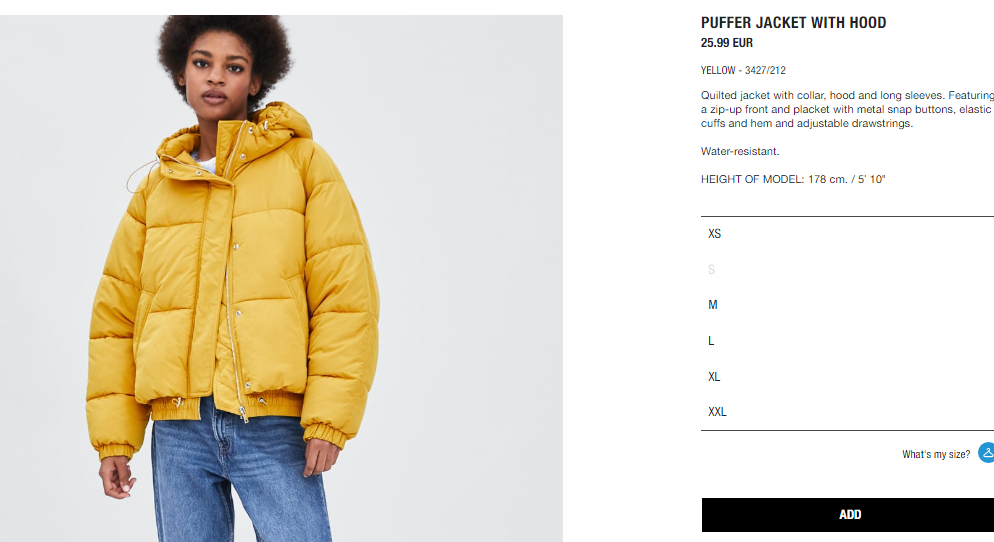Click the Water-resistant text line
The image size is (994, 542).
pyautogui.click(x=740, y=152)
